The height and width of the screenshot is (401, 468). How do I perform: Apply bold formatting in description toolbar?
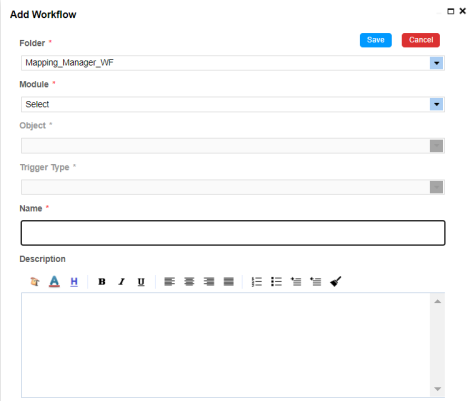[102, 282]
